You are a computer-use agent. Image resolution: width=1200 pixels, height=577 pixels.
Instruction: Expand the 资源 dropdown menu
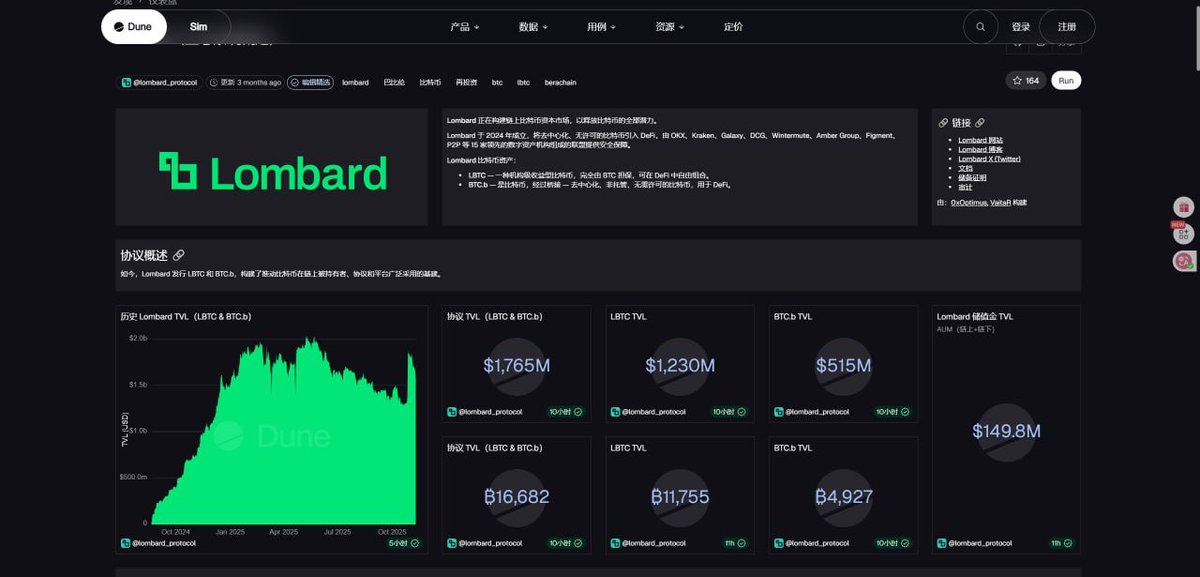click(669, 27)
